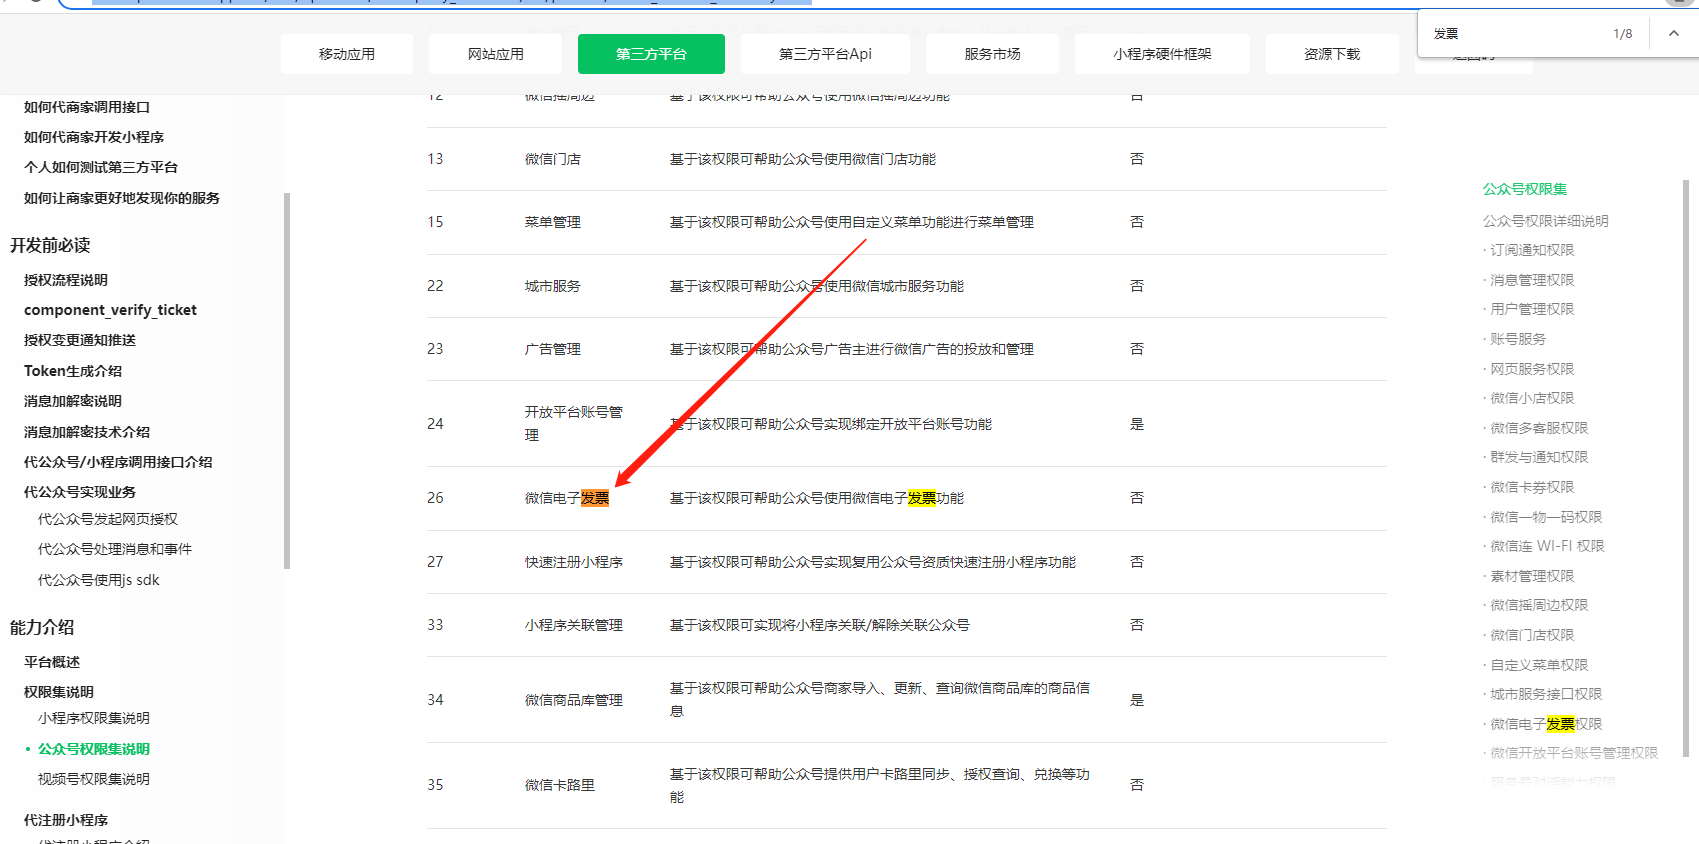This screenshot has width=1699, height=844.
Task: Jump to 微信卡券权限 section
Action: pyautogui.click(x=1532, y=487)
